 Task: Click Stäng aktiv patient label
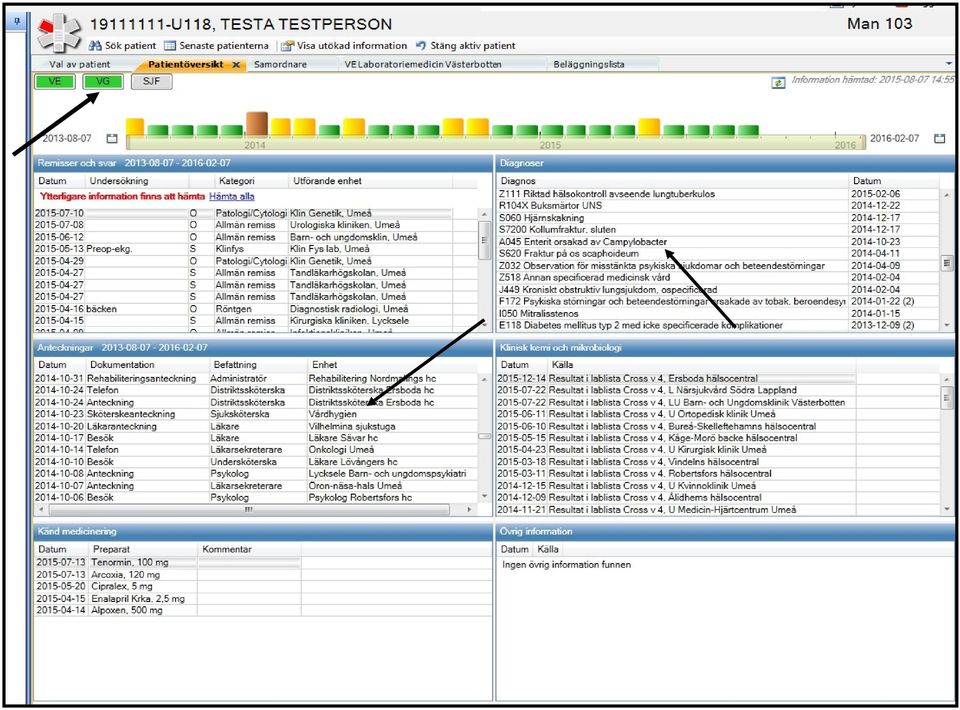pyautogui.click(x=473, y=46)
